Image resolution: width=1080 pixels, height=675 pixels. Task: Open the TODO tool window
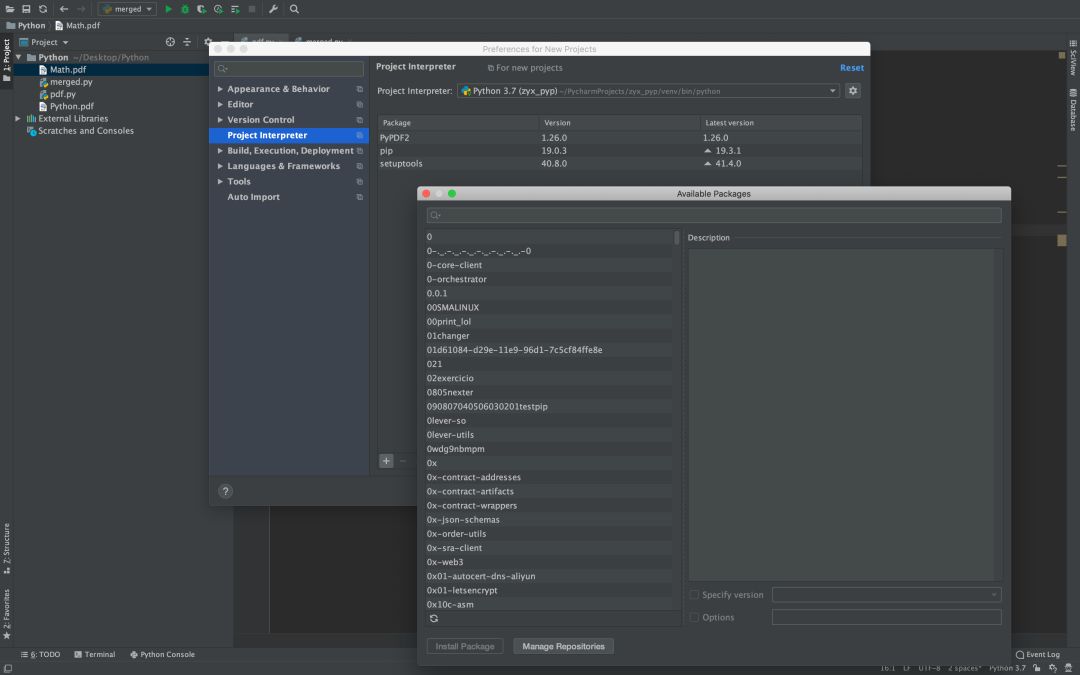pyautogui.click(x=41, y=654)
